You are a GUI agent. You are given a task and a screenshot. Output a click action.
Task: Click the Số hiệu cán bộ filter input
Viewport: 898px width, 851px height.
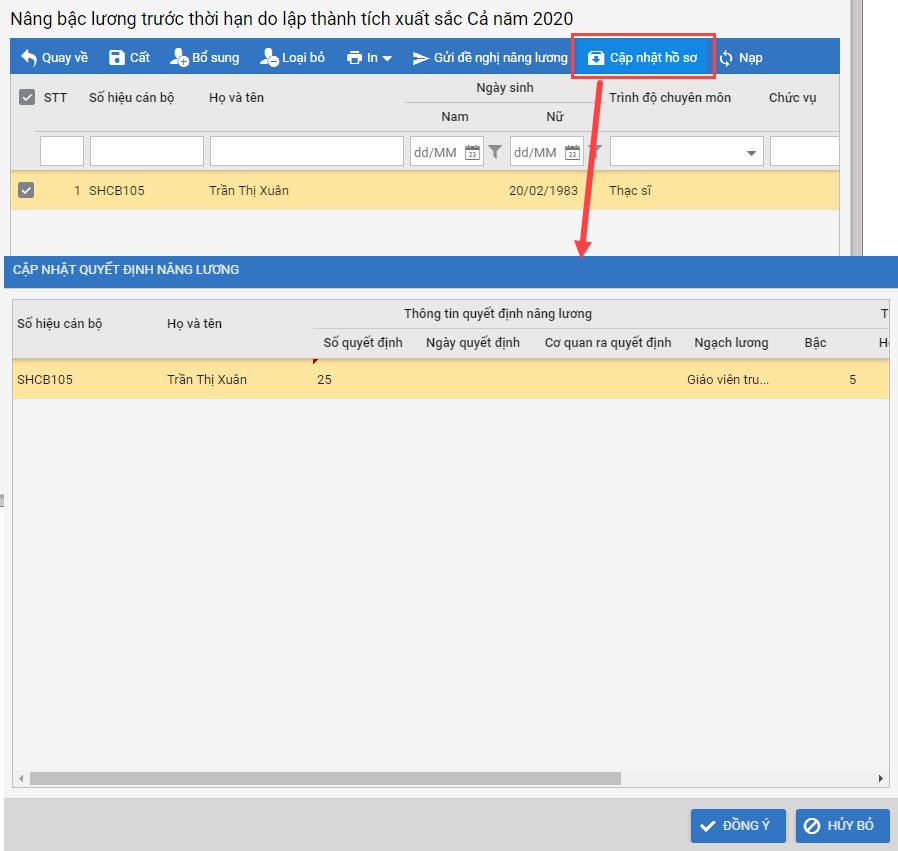tap(146, 152)
